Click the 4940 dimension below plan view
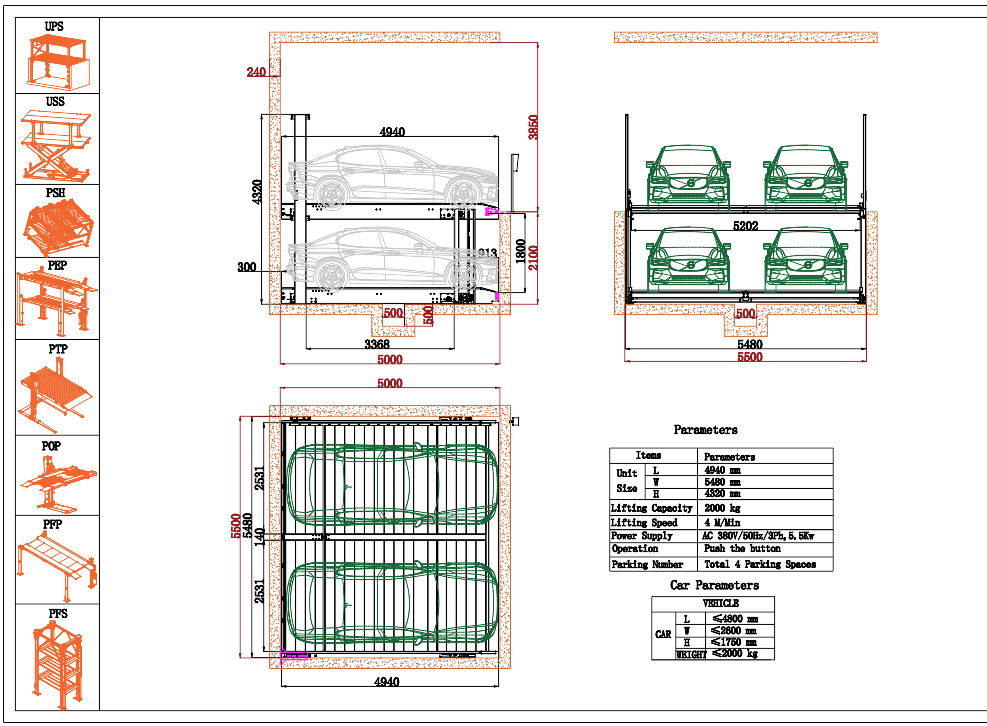The image size is (987, 726). (386, 681)
